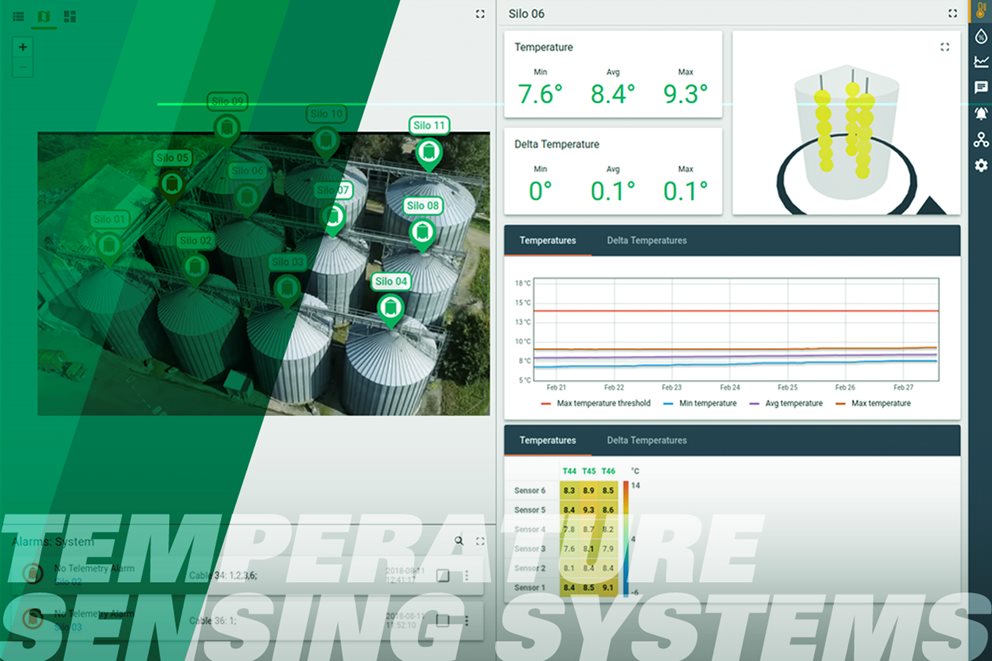This screenshot has width=992, height=661.
Task: Select heatmap table's Delta Temperatures tab
Action: pos(646,441)
